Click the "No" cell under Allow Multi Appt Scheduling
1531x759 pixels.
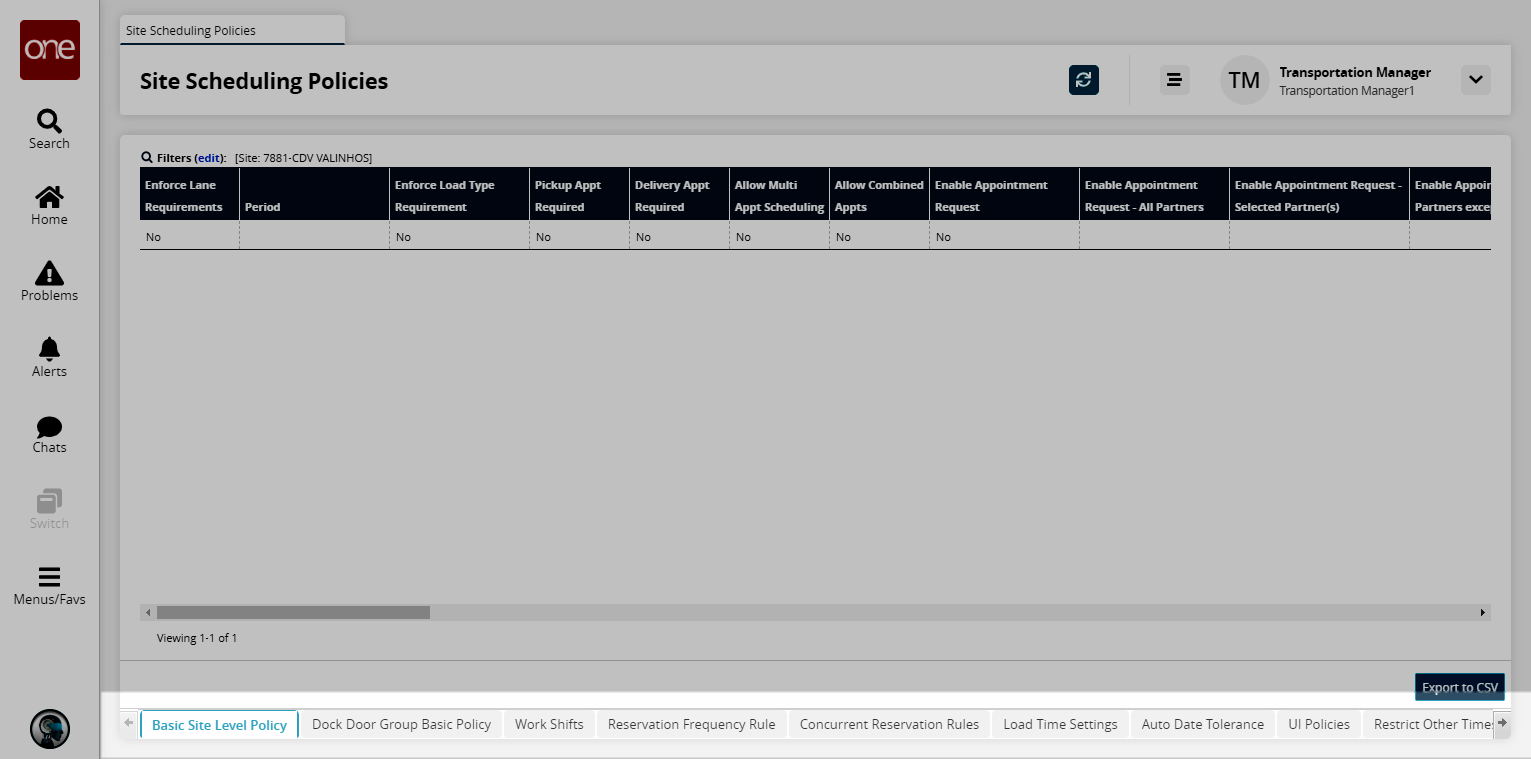[x=779, y=237]
